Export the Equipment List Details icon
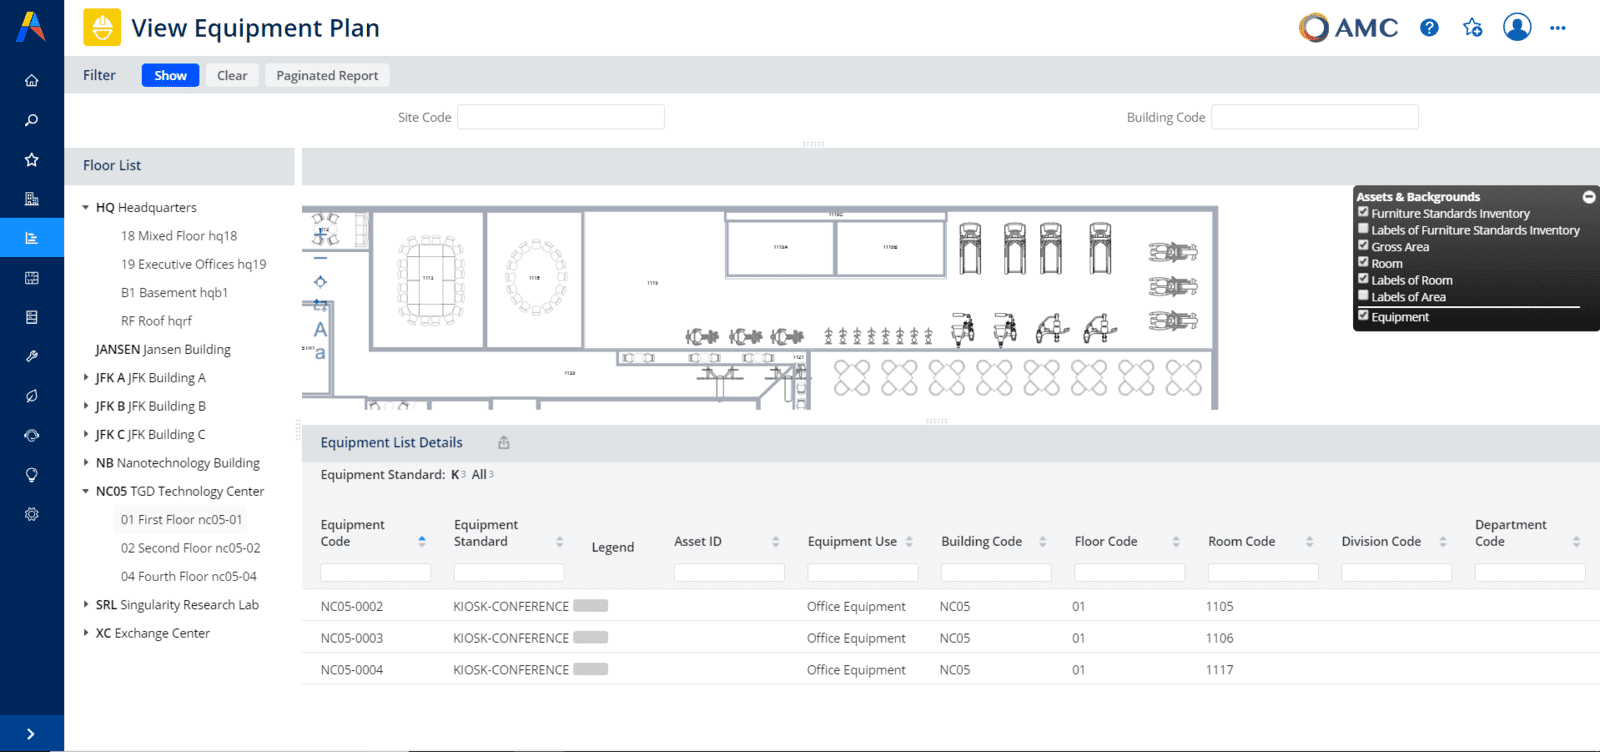 pos(504,443)
